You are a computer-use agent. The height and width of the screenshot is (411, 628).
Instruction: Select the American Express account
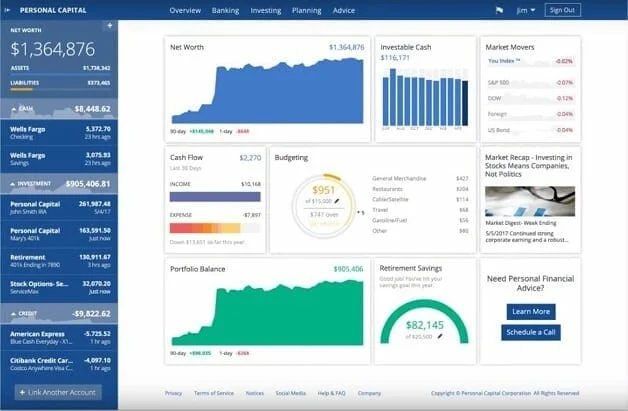[x=59, y=337]
